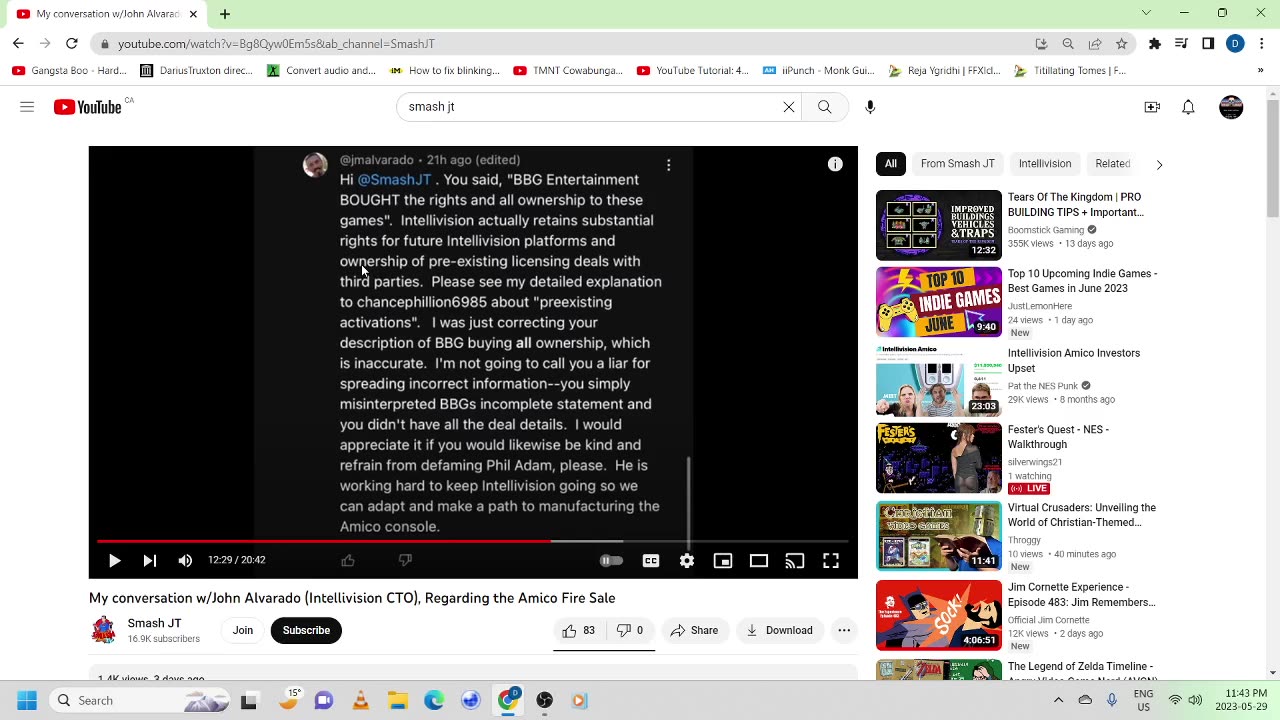
Task: Select the All filter chip
Action: tap(890, 164)
